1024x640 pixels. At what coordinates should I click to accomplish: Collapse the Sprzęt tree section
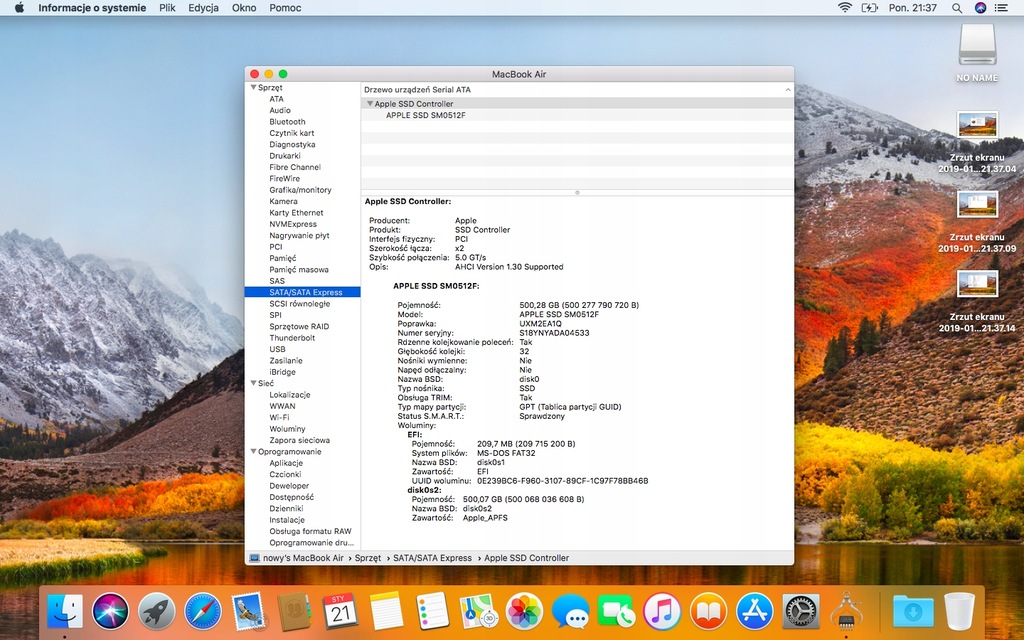pyautogui.click(x=253, y=88)
